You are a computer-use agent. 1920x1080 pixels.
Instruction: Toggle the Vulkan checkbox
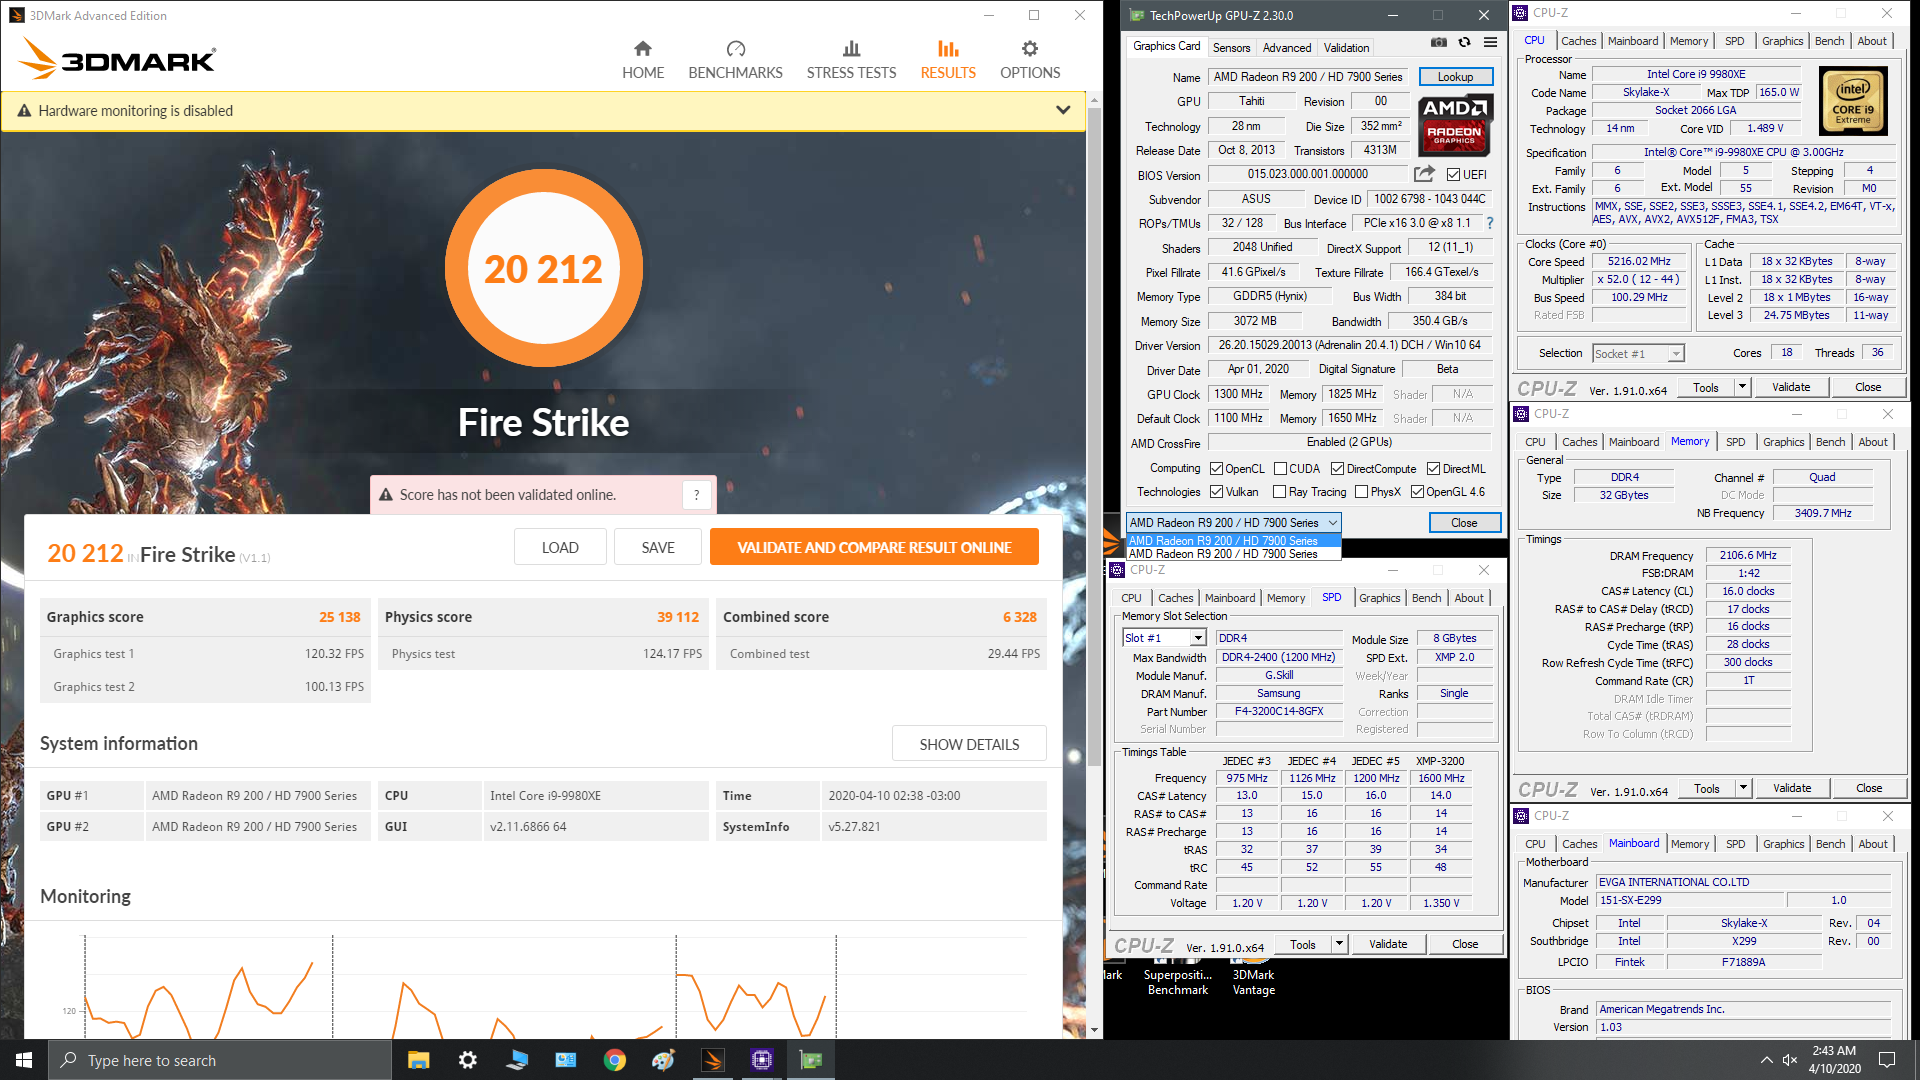(x=1216, y=491)
